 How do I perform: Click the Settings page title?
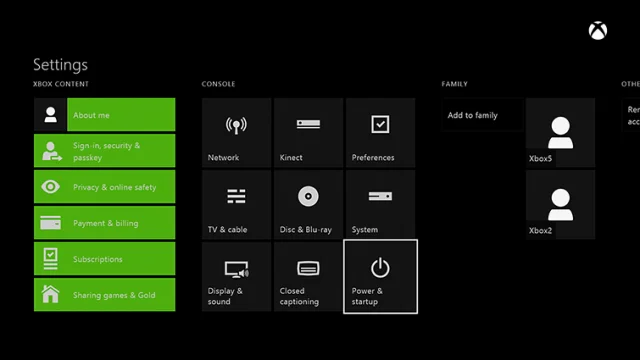click(60, 64)
